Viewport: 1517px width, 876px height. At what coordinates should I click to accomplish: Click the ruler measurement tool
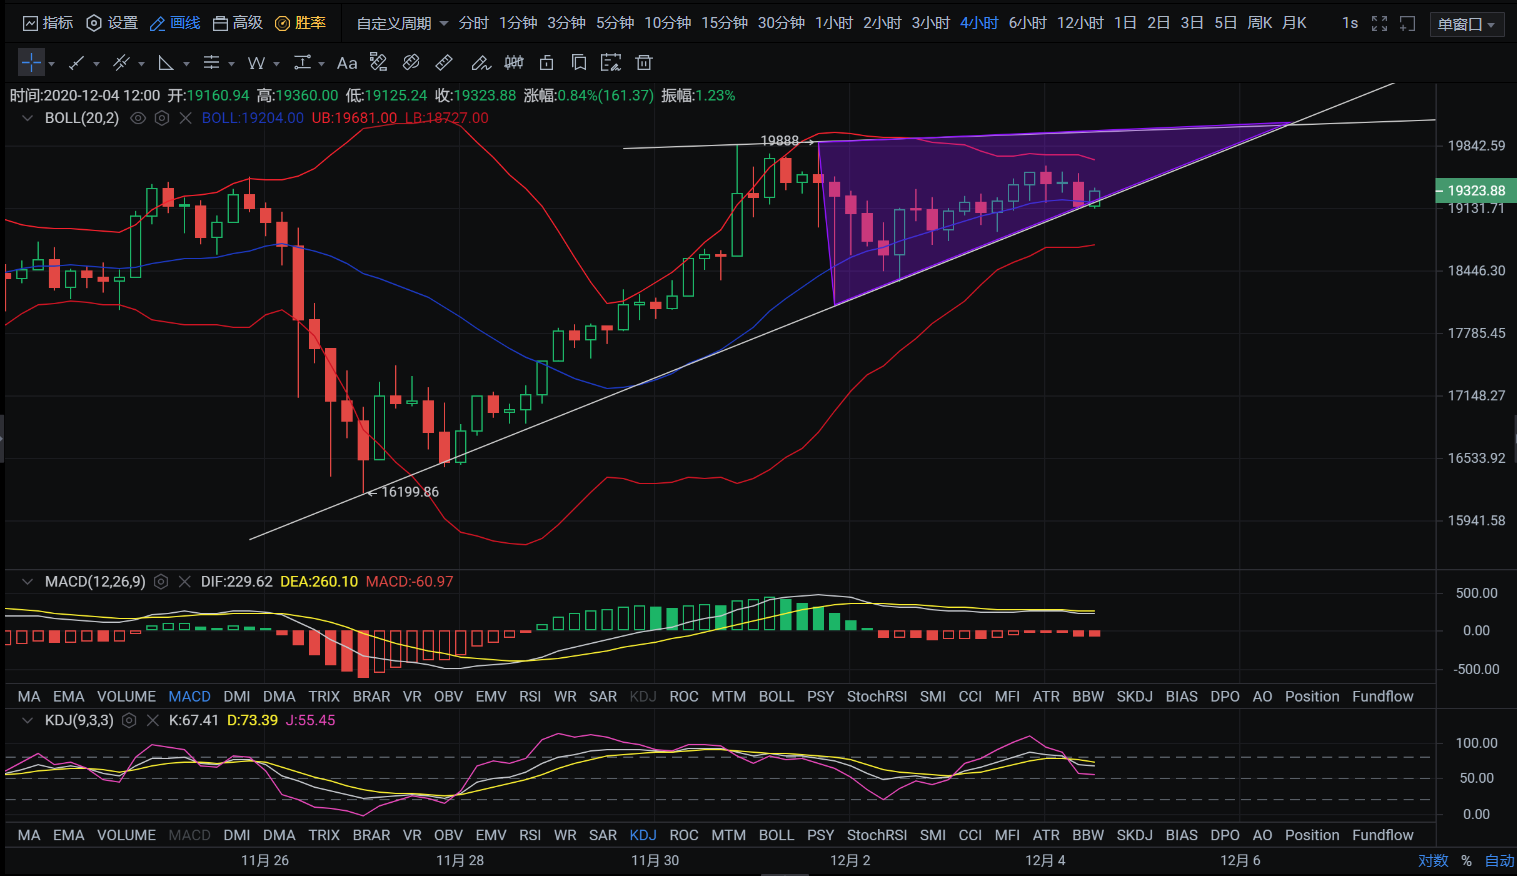pos(444,63)
